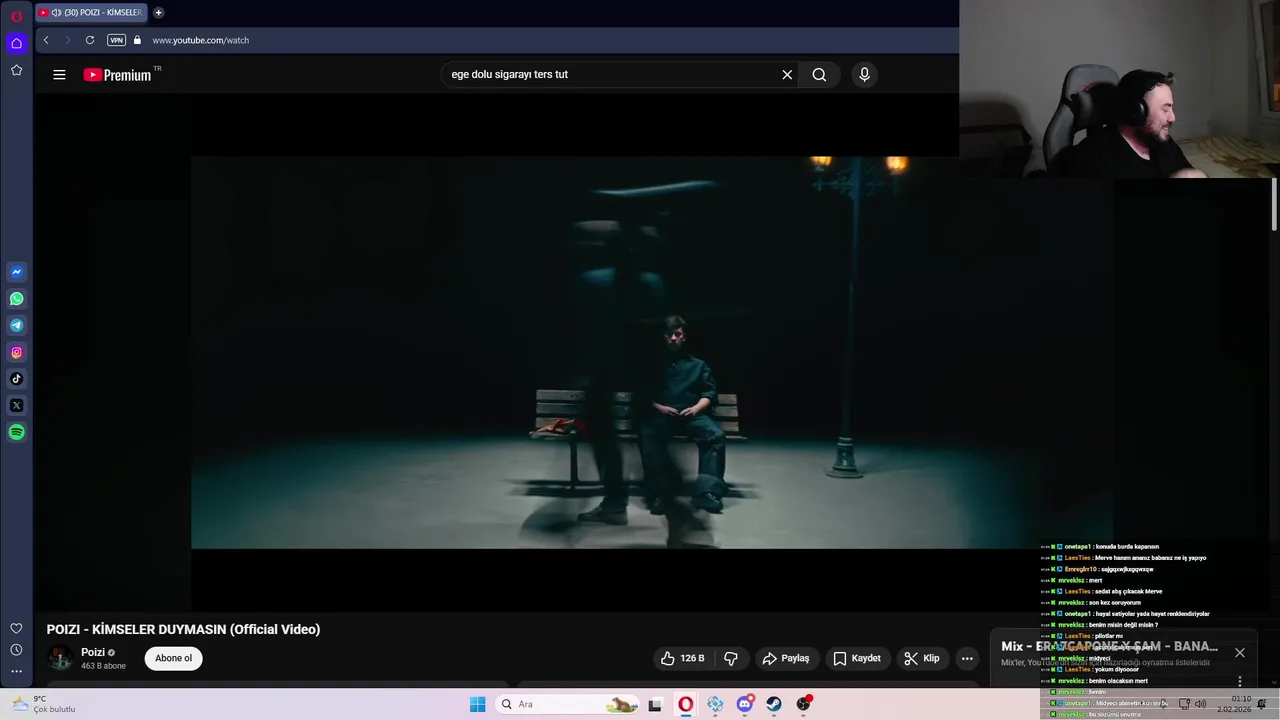Open Messenger in the Opera sidebar
This screenshot has width=1280, height=720.
[16, 272]
